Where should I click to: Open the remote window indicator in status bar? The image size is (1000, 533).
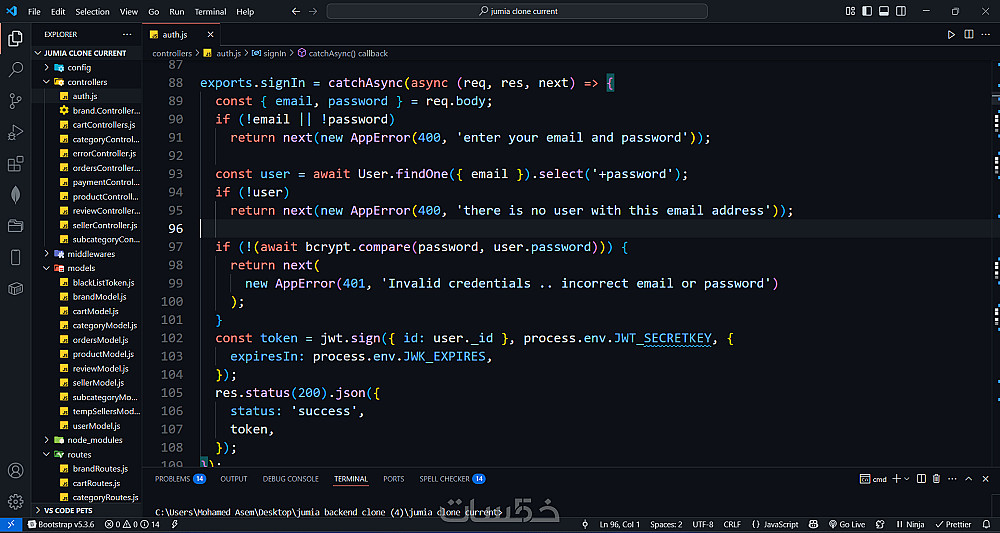coord(11,524)
